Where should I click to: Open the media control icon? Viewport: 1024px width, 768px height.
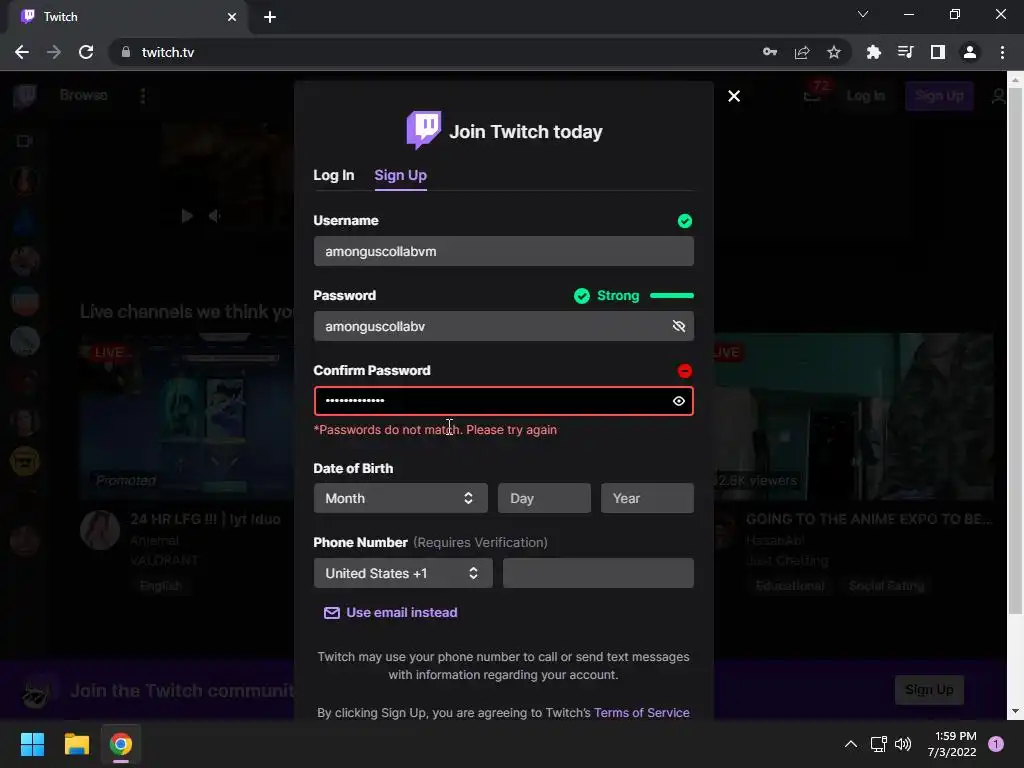[x=905, y=52]
